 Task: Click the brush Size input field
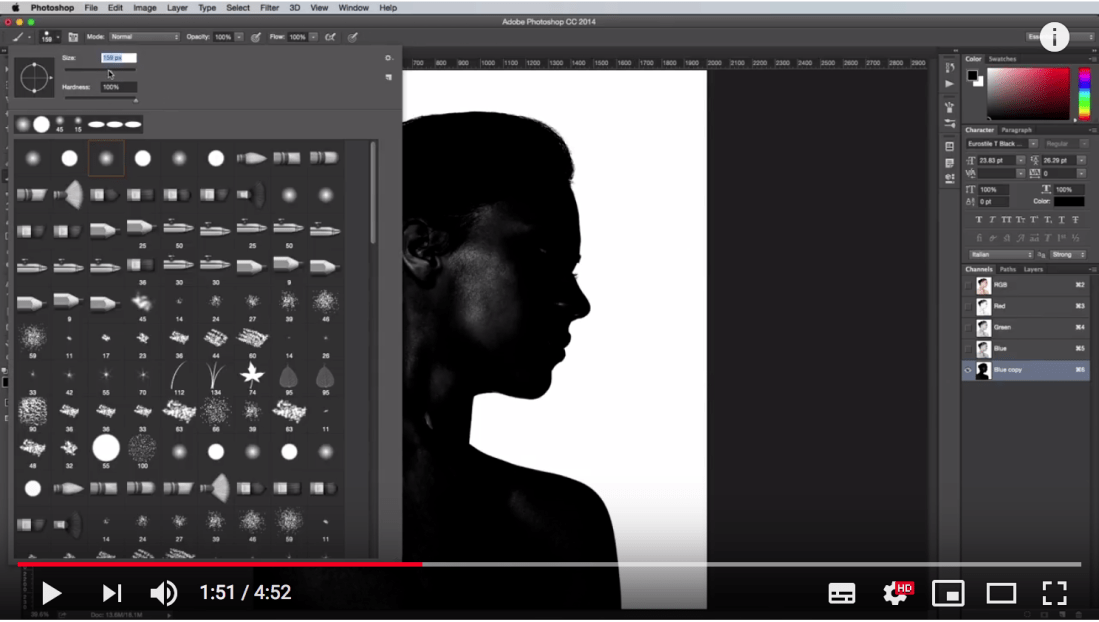click(x=118, y=58)
